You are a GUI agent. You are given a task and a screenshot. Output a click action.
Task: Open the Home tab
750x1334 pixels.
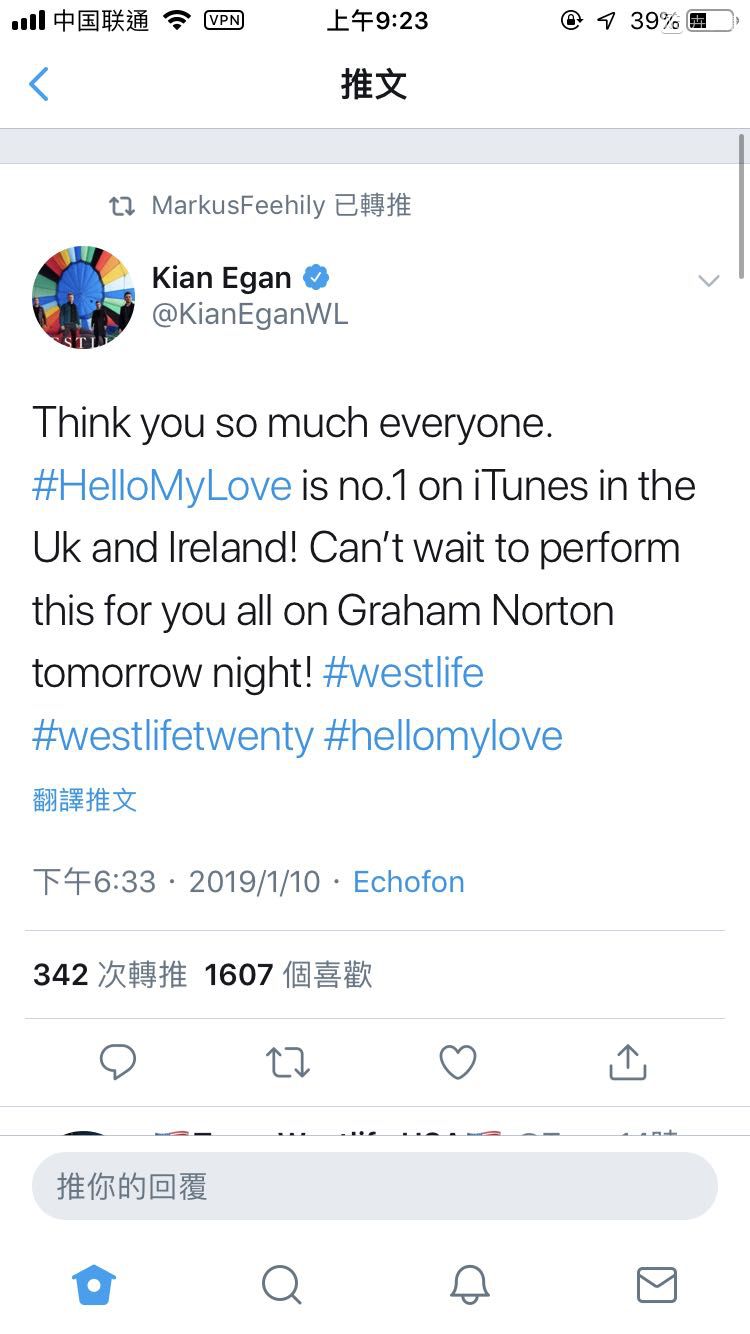pyautogui.click(x=94, y=1284)
